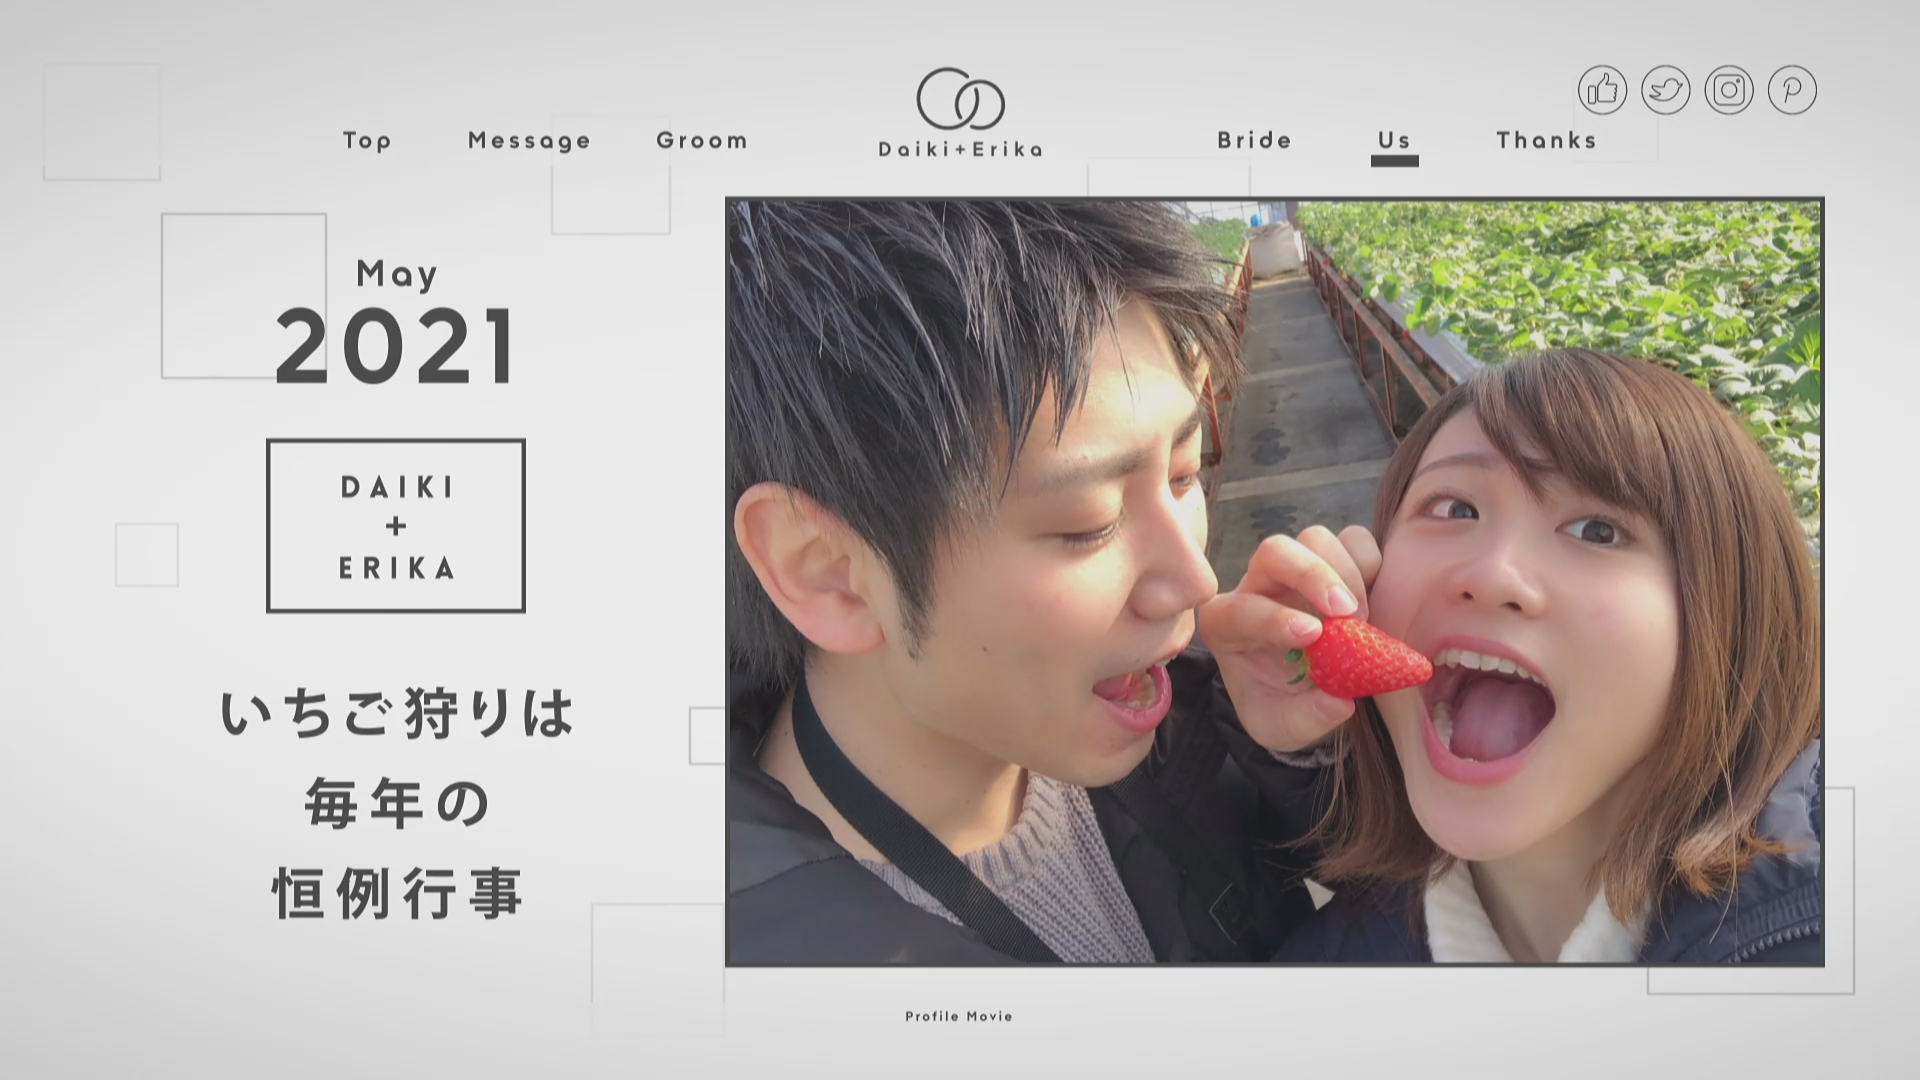Viewport: 1920px width, 1080px height.
Task: Open the Instagram camera icon
Action: click(1729, 90)
